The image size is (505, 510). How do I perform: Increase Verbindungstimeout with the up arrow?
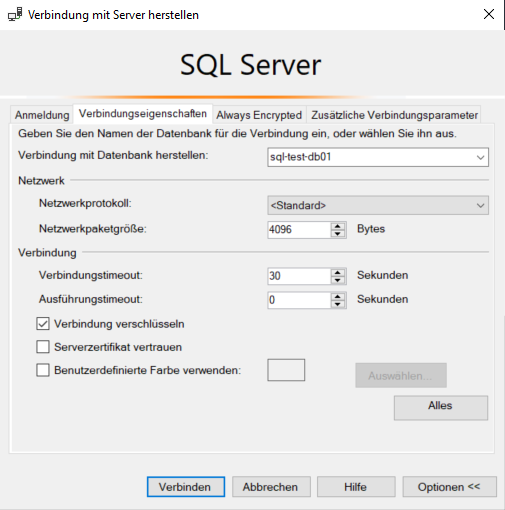point(338,272)
